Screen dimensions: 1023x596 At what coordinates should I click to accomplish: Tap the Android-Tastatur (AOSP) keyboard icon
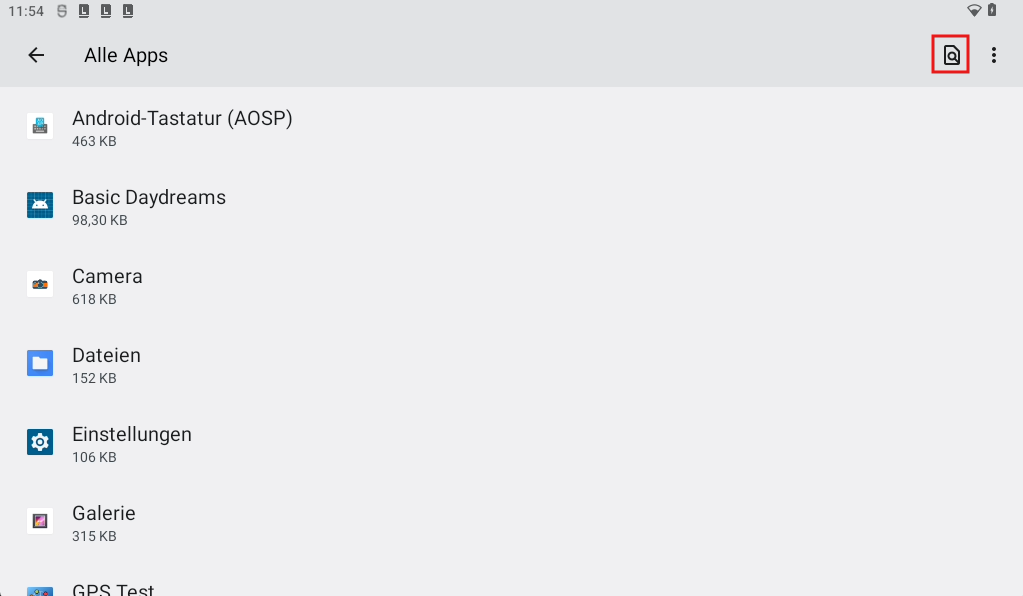click(40, 126)
